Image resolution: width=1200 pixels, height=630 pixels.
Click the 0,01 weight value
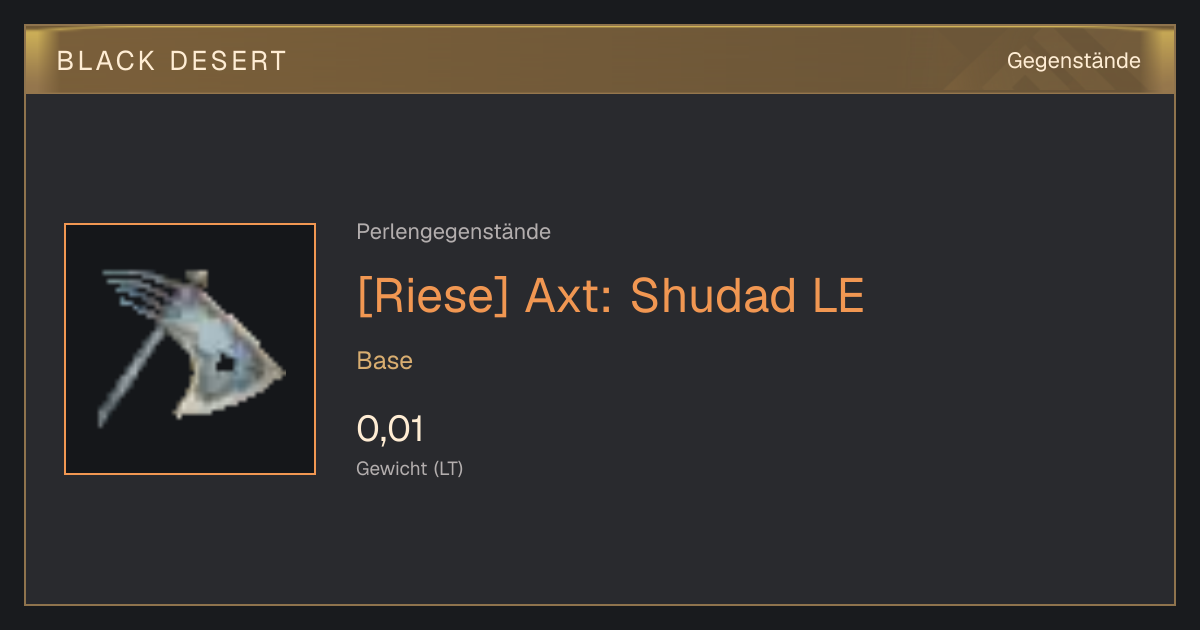click(x=390, y=429)
